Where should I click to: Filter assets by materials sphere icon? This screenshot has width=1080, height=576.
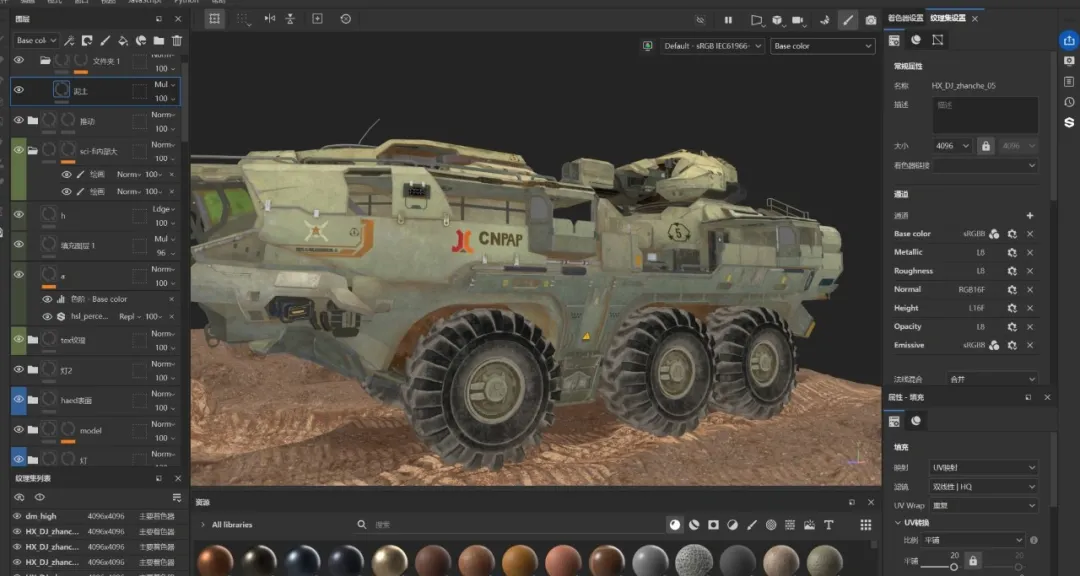[675, 525]
